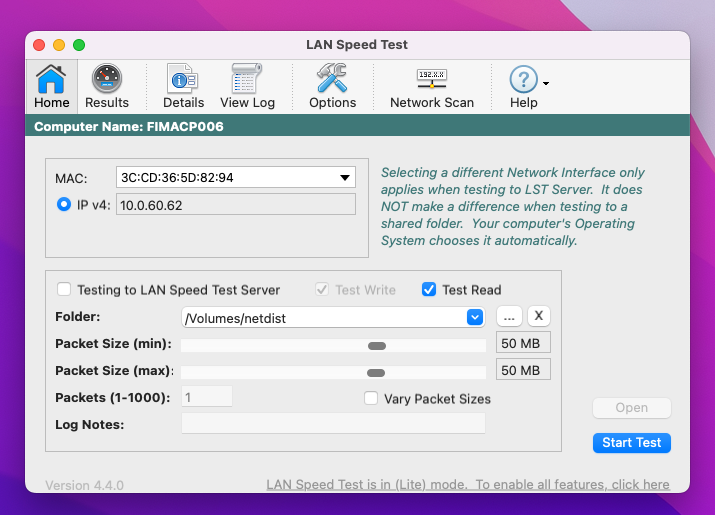Viewport: 715px width, 515px height.
Task: Minimize the window with the yellow button
Action: (x=59, y=45)
